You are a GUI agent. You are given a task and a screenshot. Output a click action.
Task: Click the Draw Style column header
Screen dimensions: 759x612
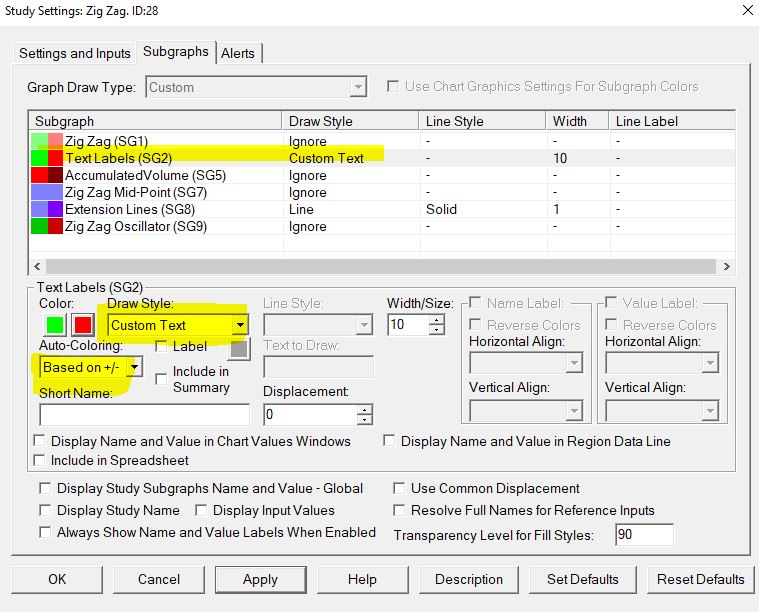[x=350, y=121]
